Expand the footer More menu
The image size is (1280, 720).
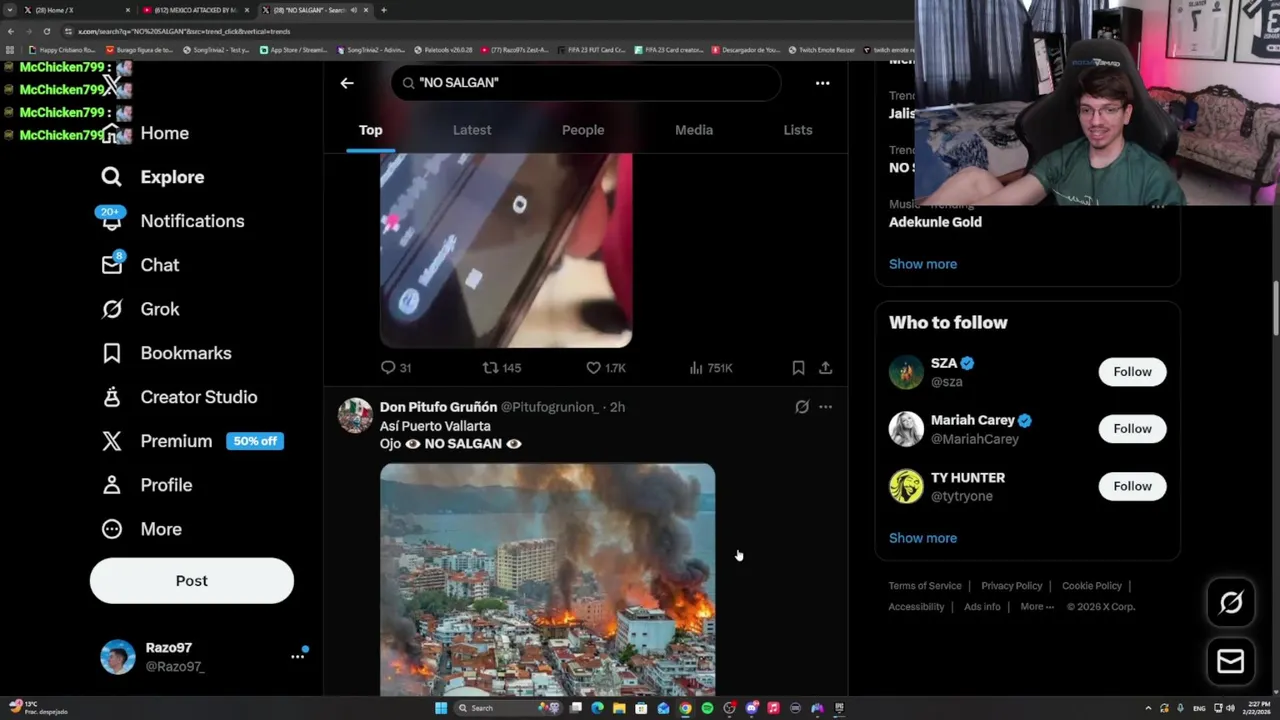[x=1037, y=607]
